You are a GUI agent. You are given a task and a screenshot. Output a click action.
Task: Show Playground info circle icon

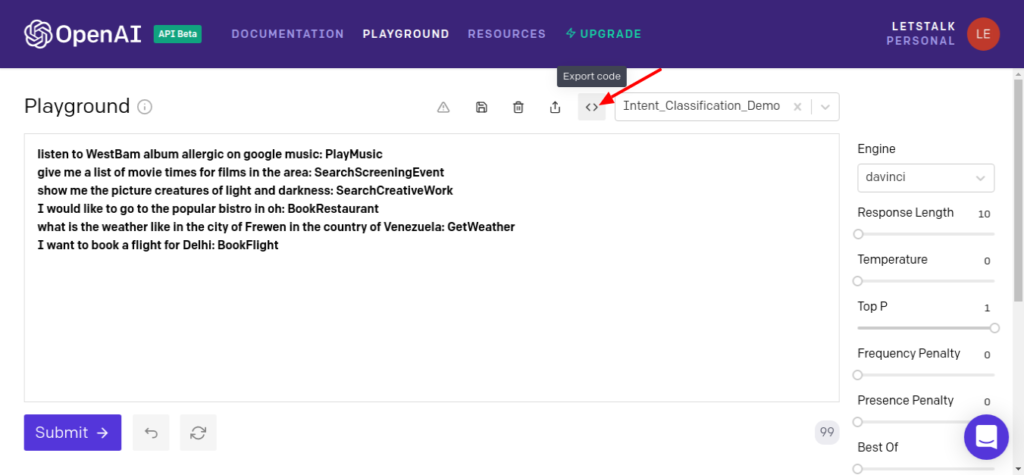(x=145, y=106)
